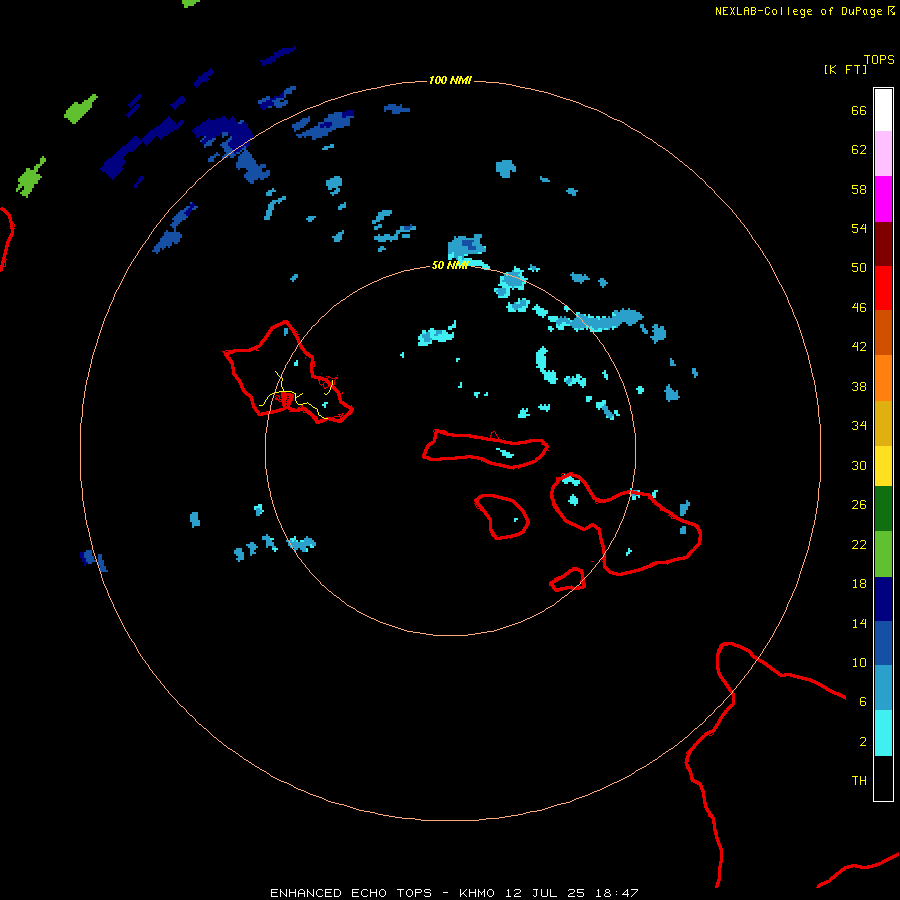Click the '18:47' timestamp in caption
900x900 pixels.
coord(617,893)
